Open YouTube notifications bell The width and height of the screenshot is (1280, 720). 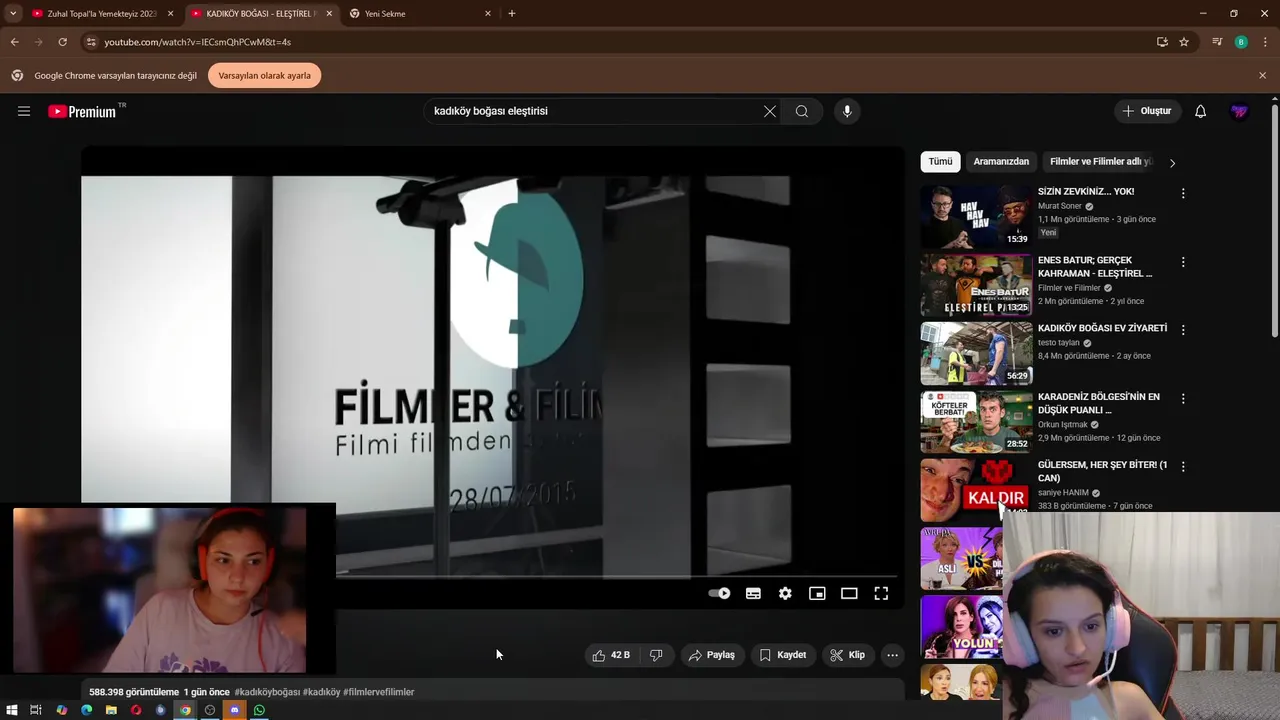(x=1200, y=111)
